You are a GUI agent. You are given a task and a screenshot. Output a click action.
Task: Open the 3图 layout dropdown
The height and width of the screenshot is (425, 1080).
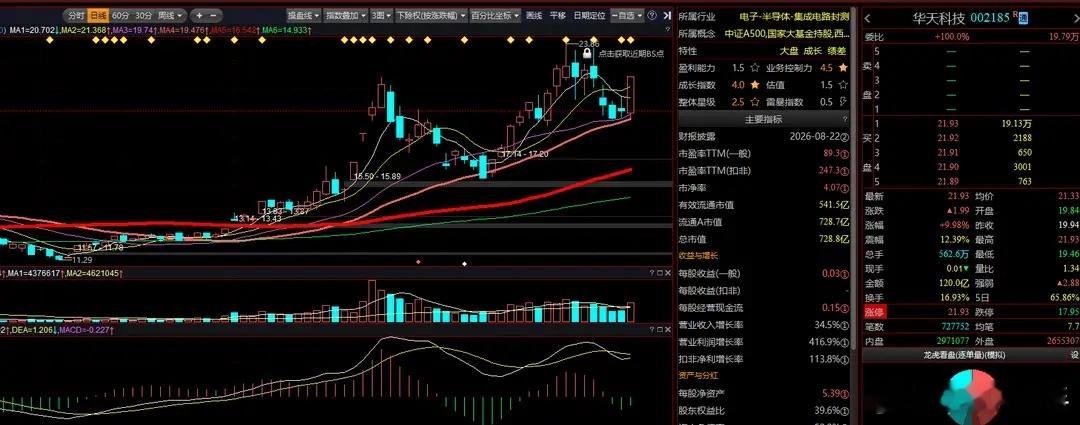[381, 15]
